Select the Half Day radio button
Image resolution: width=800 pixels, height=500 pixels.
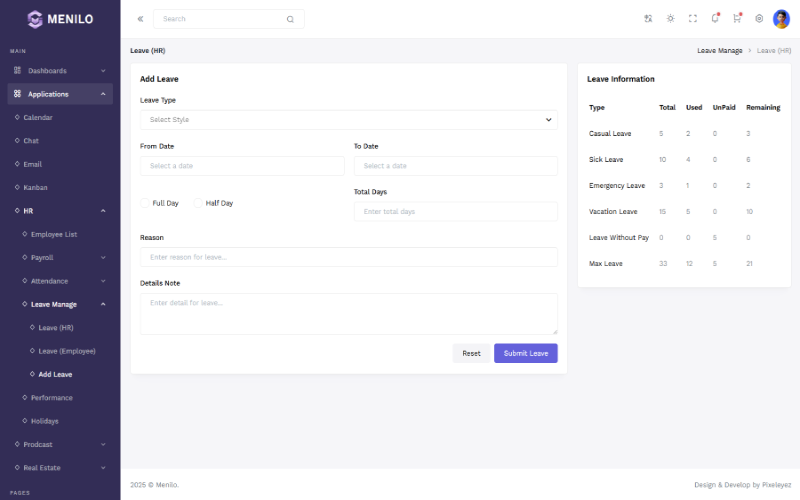[198, 203]
